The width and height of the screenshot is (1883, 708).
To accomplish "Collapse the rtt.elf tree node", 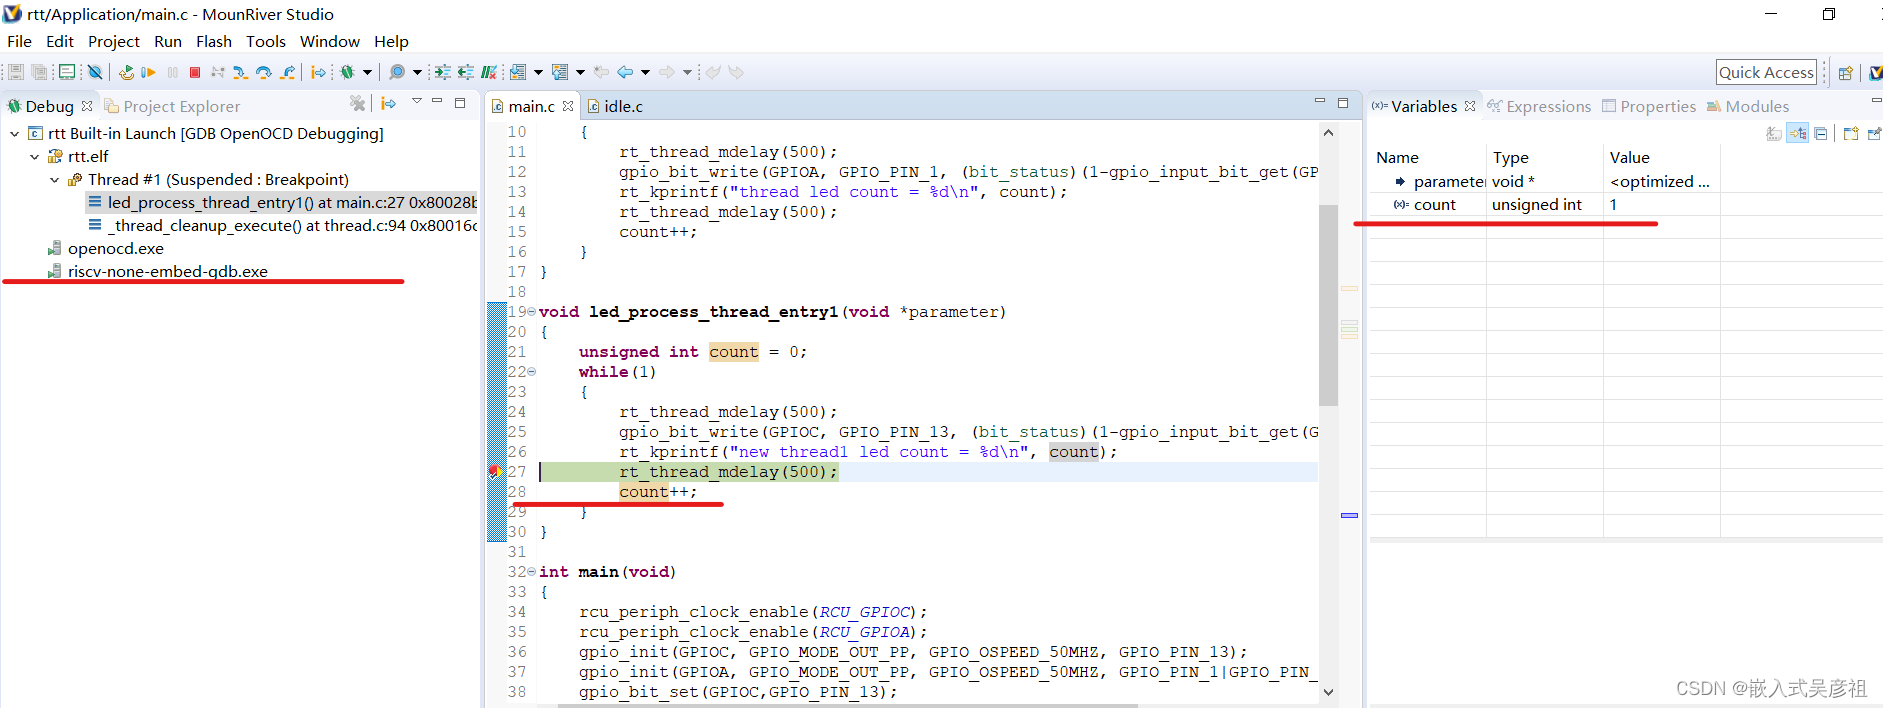I will pyautogui.click(x=35, y=156).
